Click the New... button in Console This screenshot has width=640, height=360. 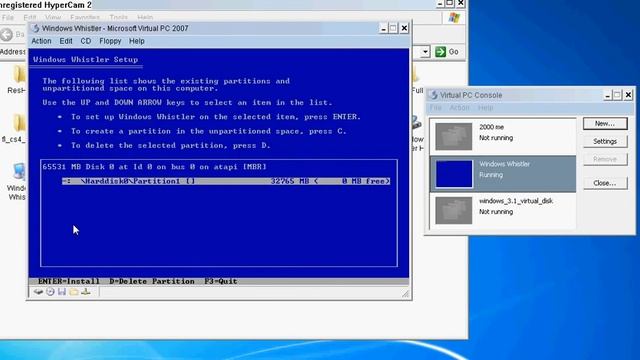[605, 124]
